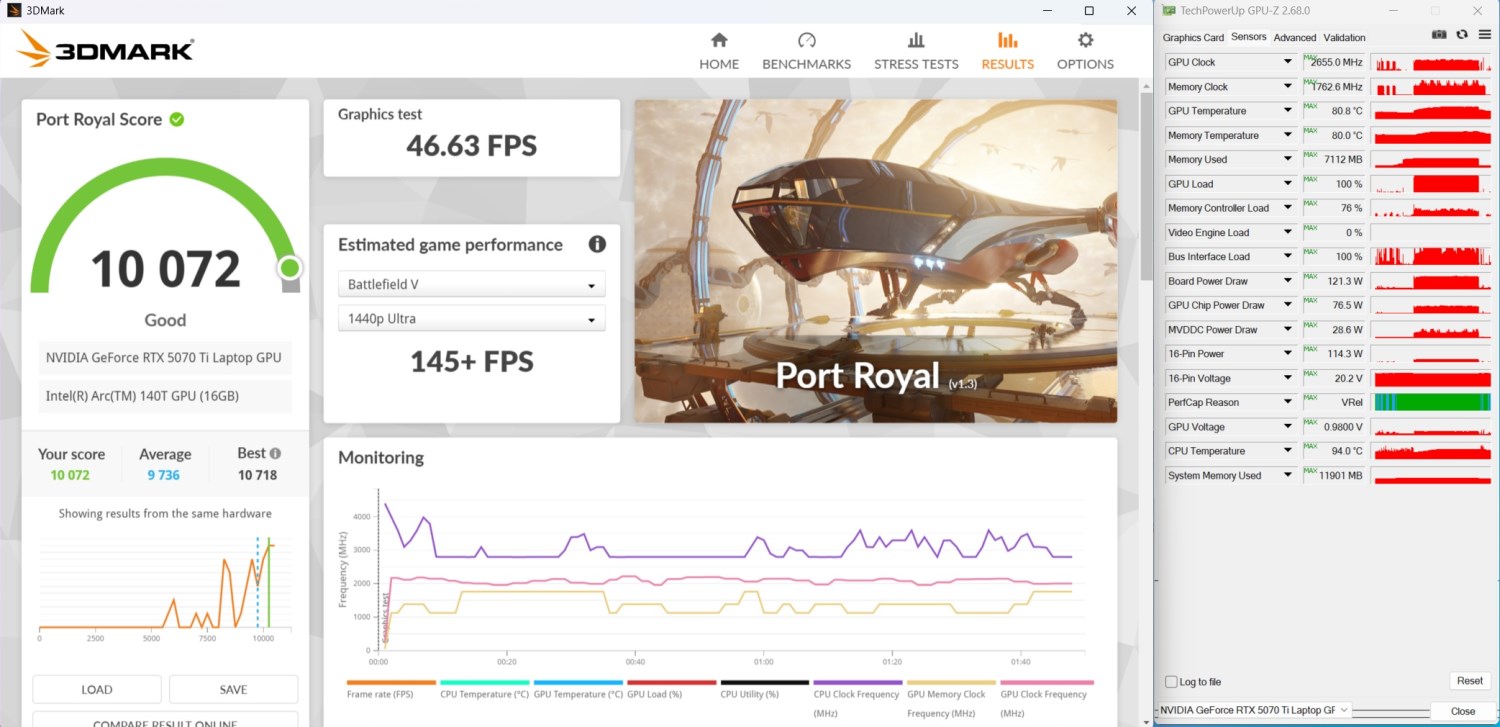Toggle the Log to file checkbox
1500x727 pixels.
tap(1171, 682)
